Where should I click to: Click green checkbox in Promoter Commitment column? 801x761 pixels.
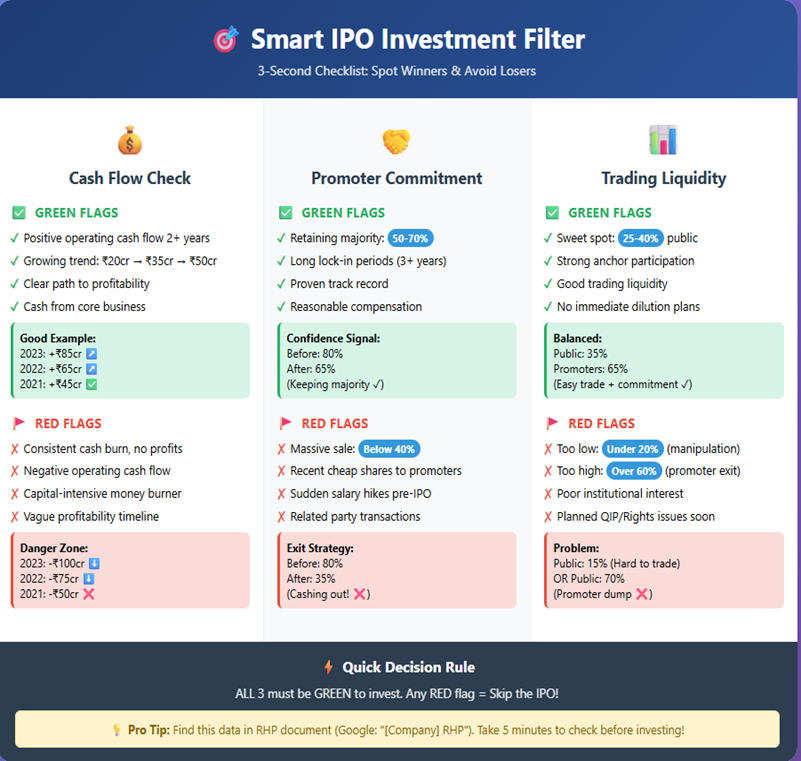[x=285, y=212]
